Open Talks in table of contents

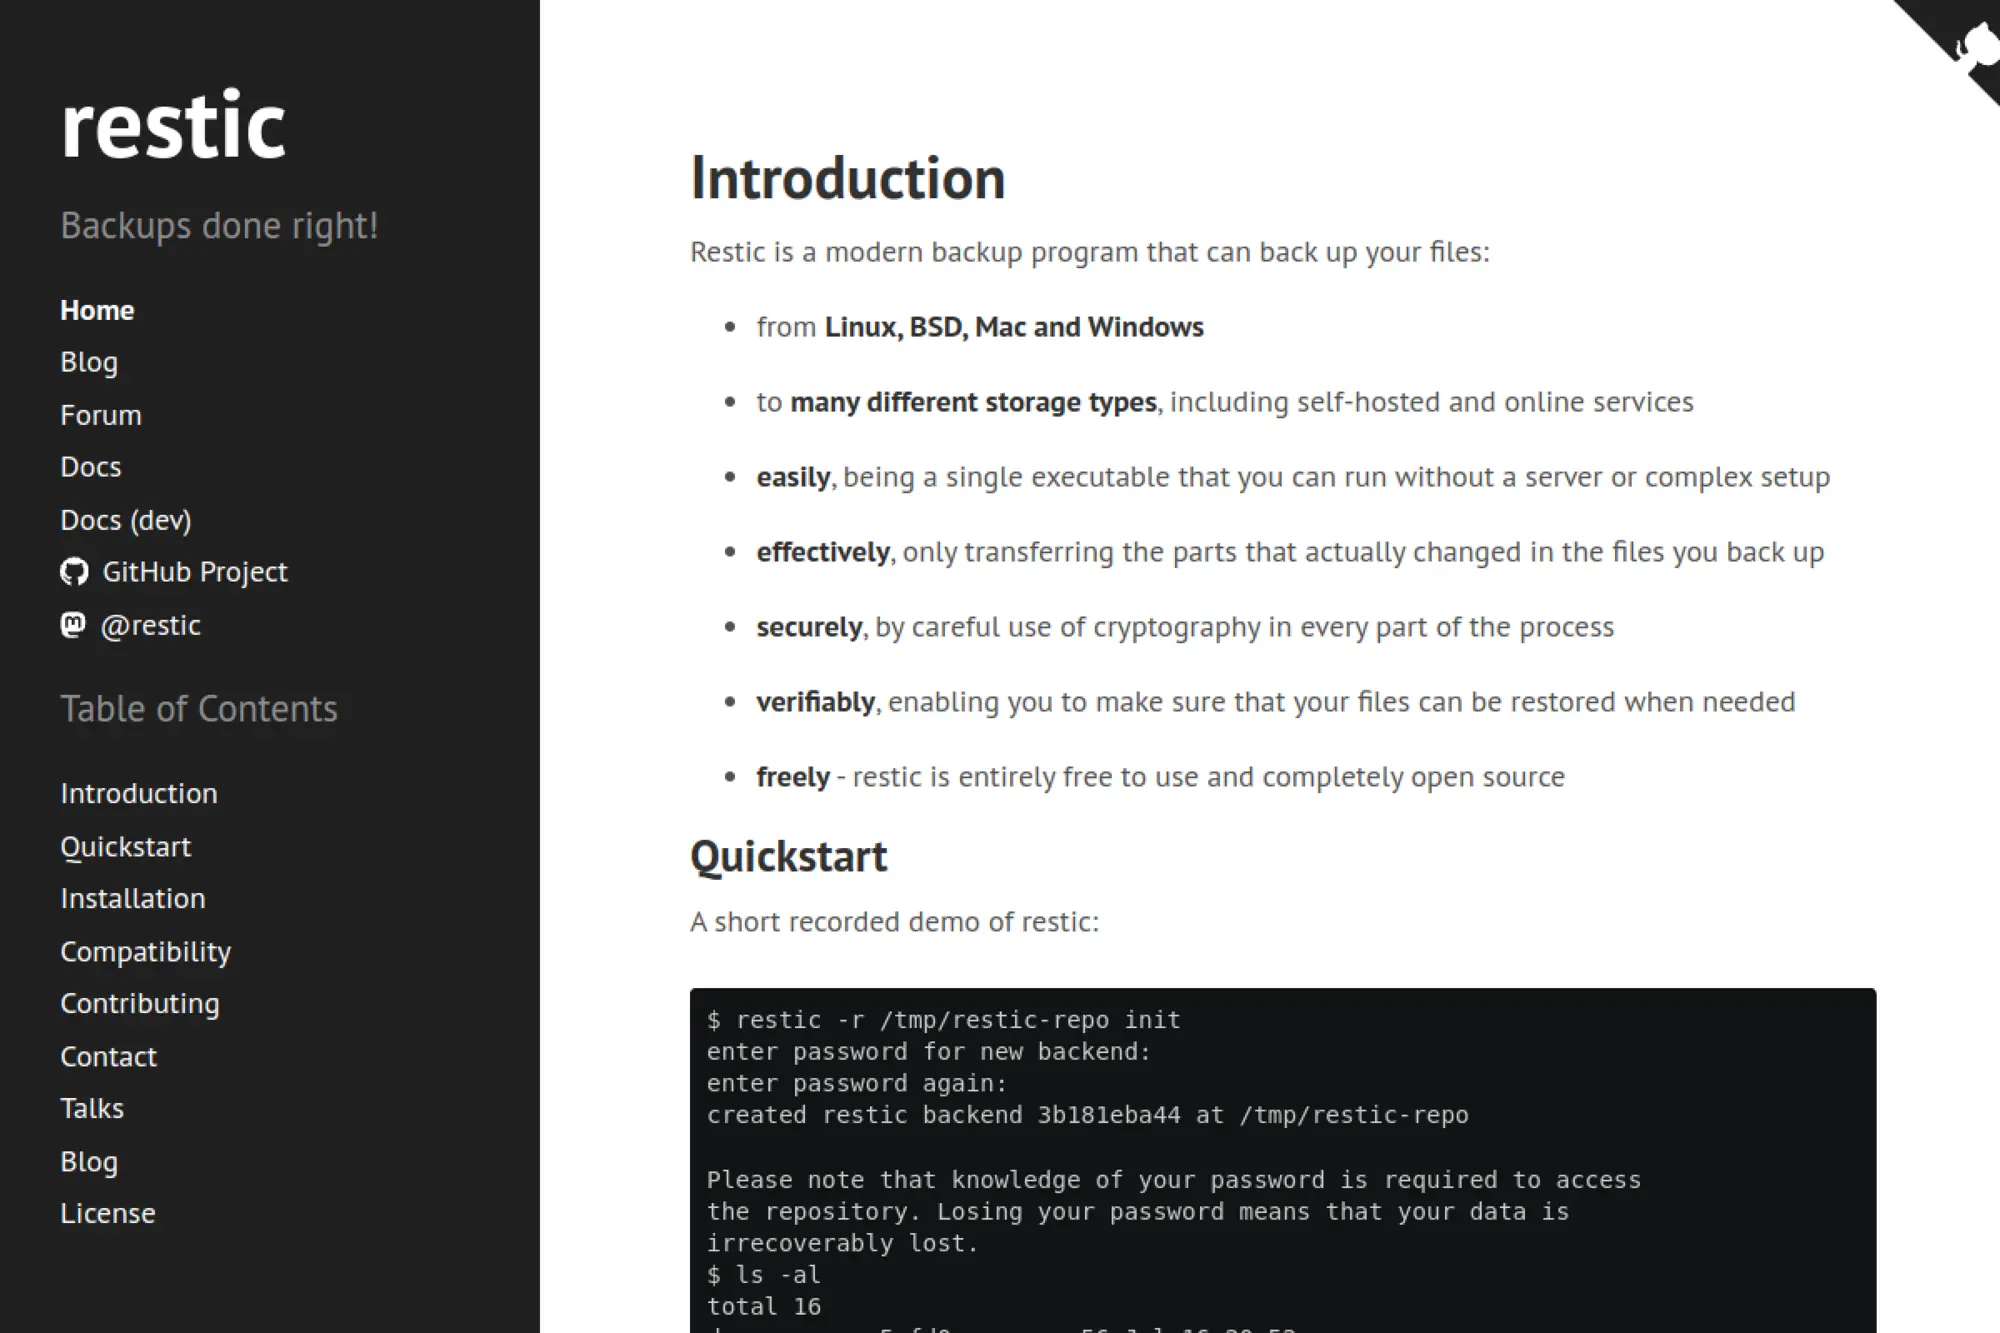(x=92, y=1108)
